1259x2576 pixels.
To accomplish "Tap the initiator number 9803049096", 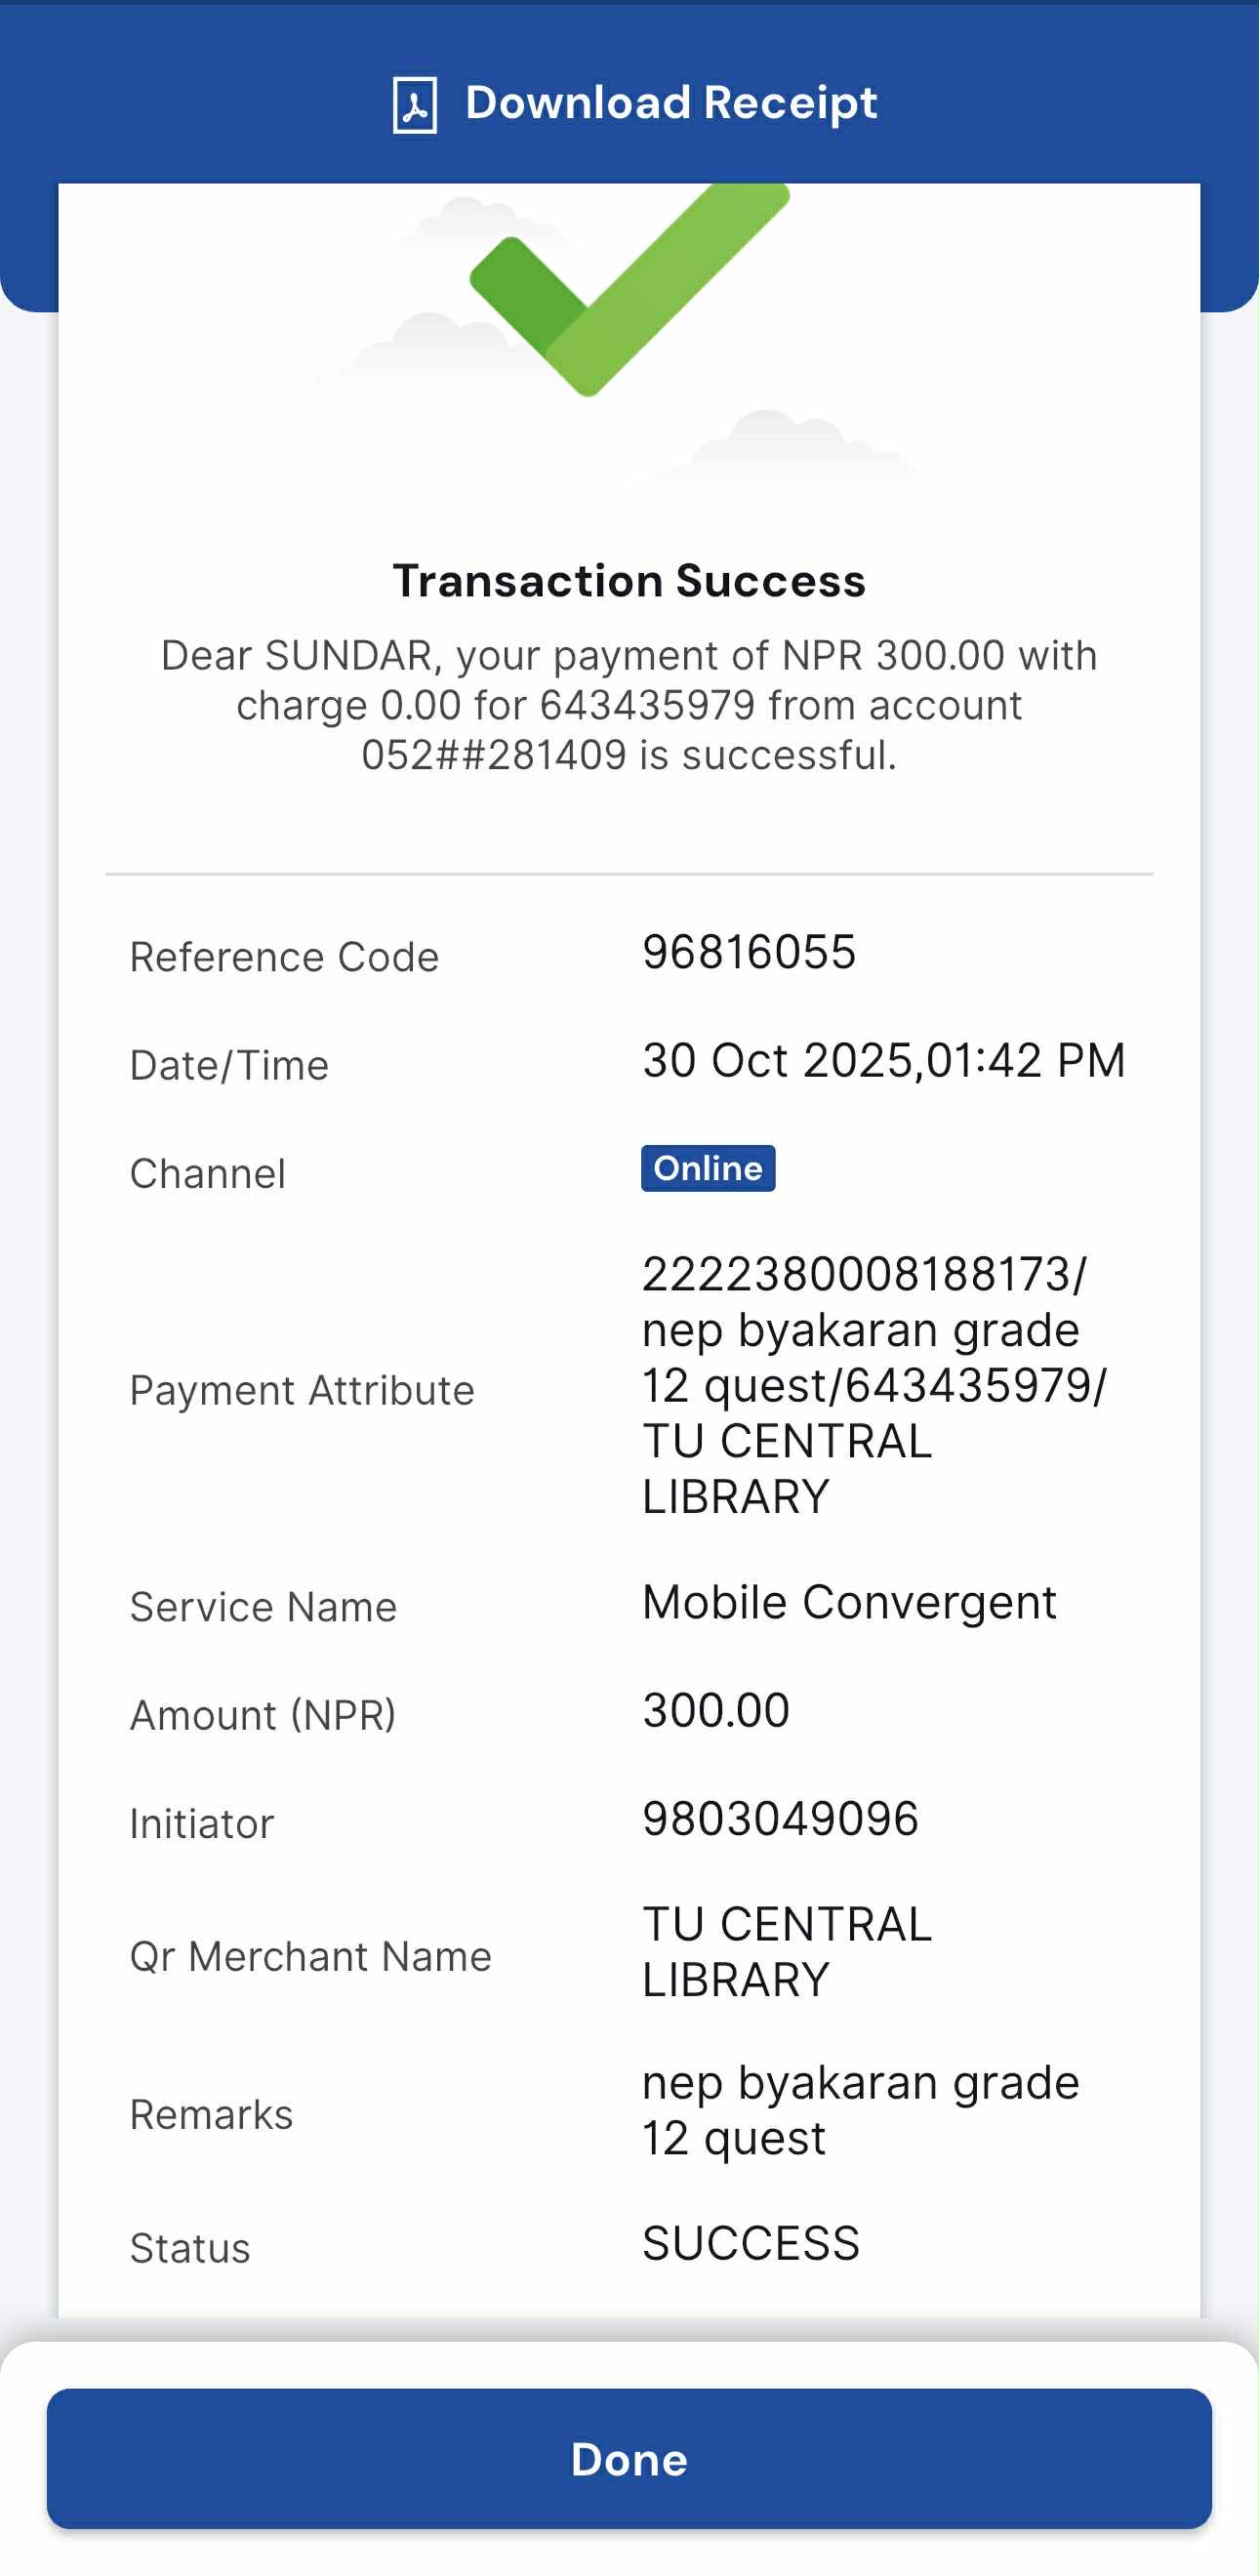I will pyautogui.click(x=780, y=1818).
